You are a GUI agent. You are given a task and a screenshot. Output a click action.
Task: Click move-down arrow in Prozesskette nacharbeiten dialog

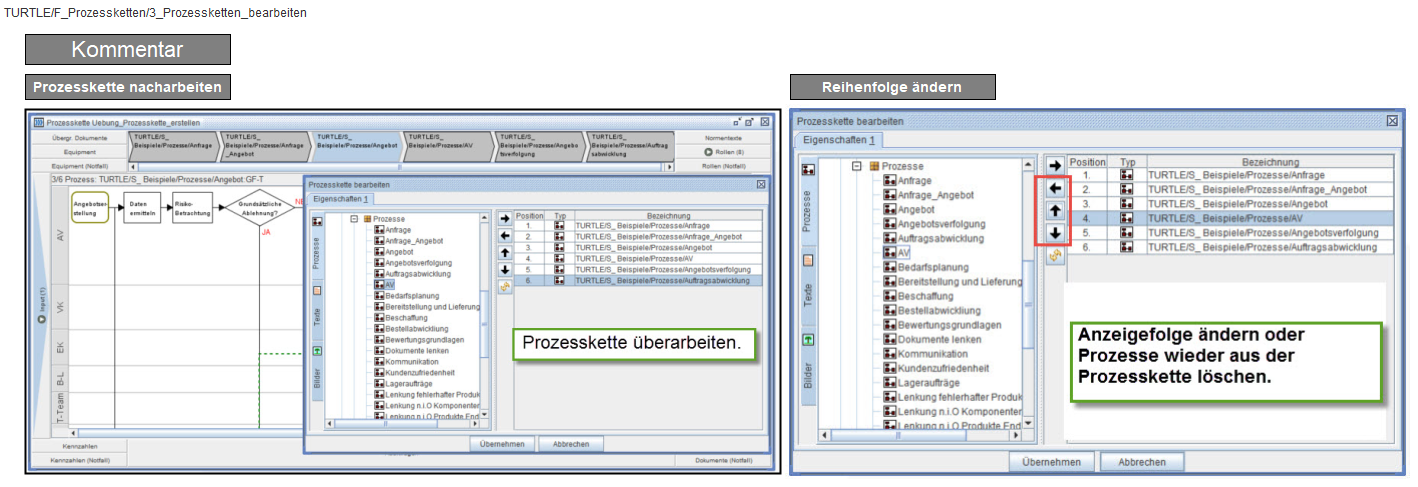coord(505,269)
